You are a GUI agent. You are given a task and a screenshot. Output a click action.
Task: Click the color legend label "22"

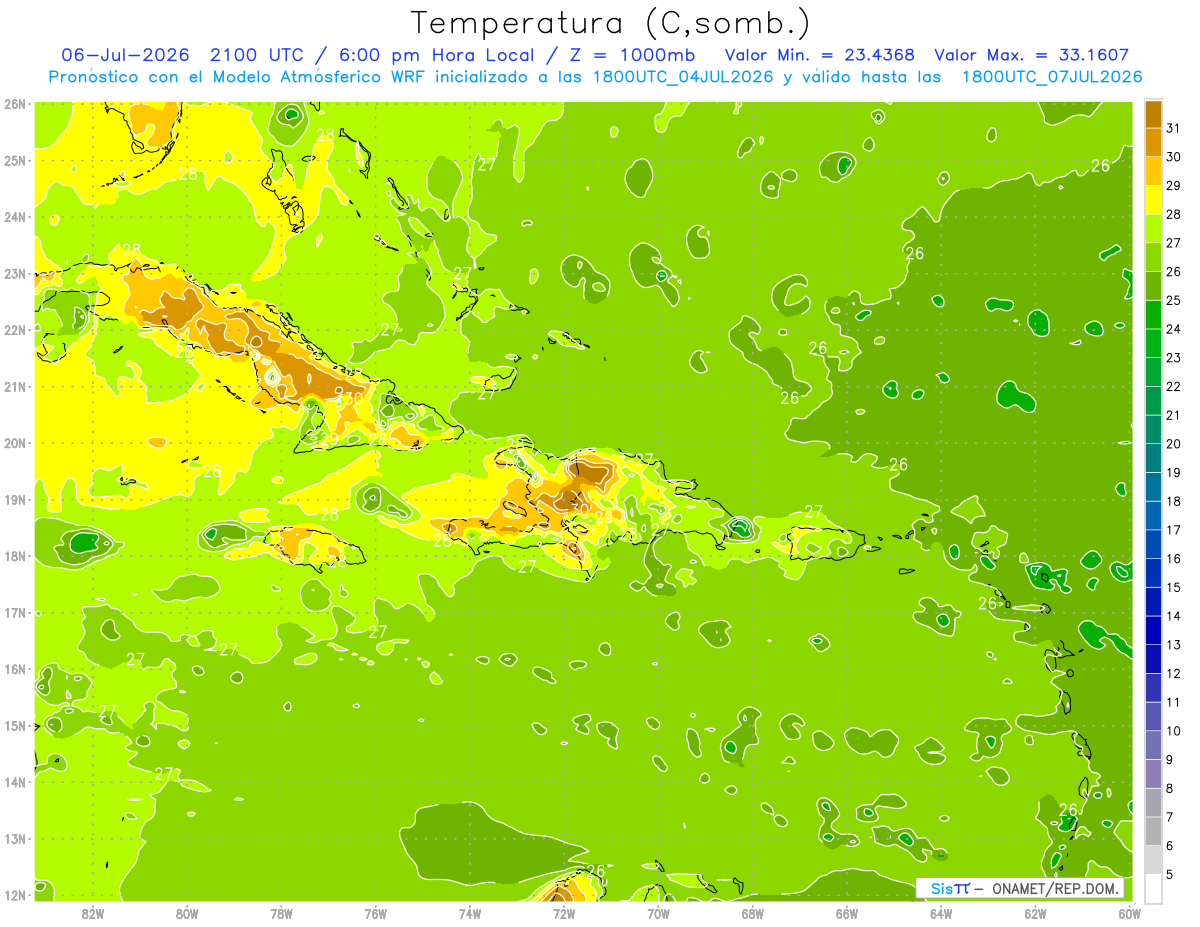click(1174, 386)
